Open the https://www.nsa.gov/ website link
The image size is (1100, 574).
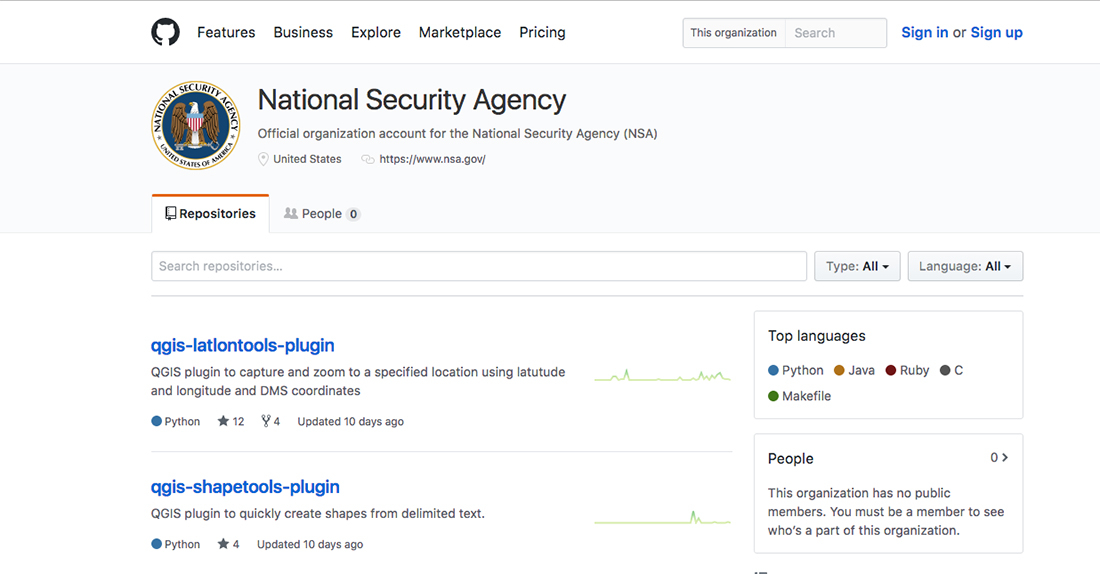pyautogui.click(x=432, y=159)
